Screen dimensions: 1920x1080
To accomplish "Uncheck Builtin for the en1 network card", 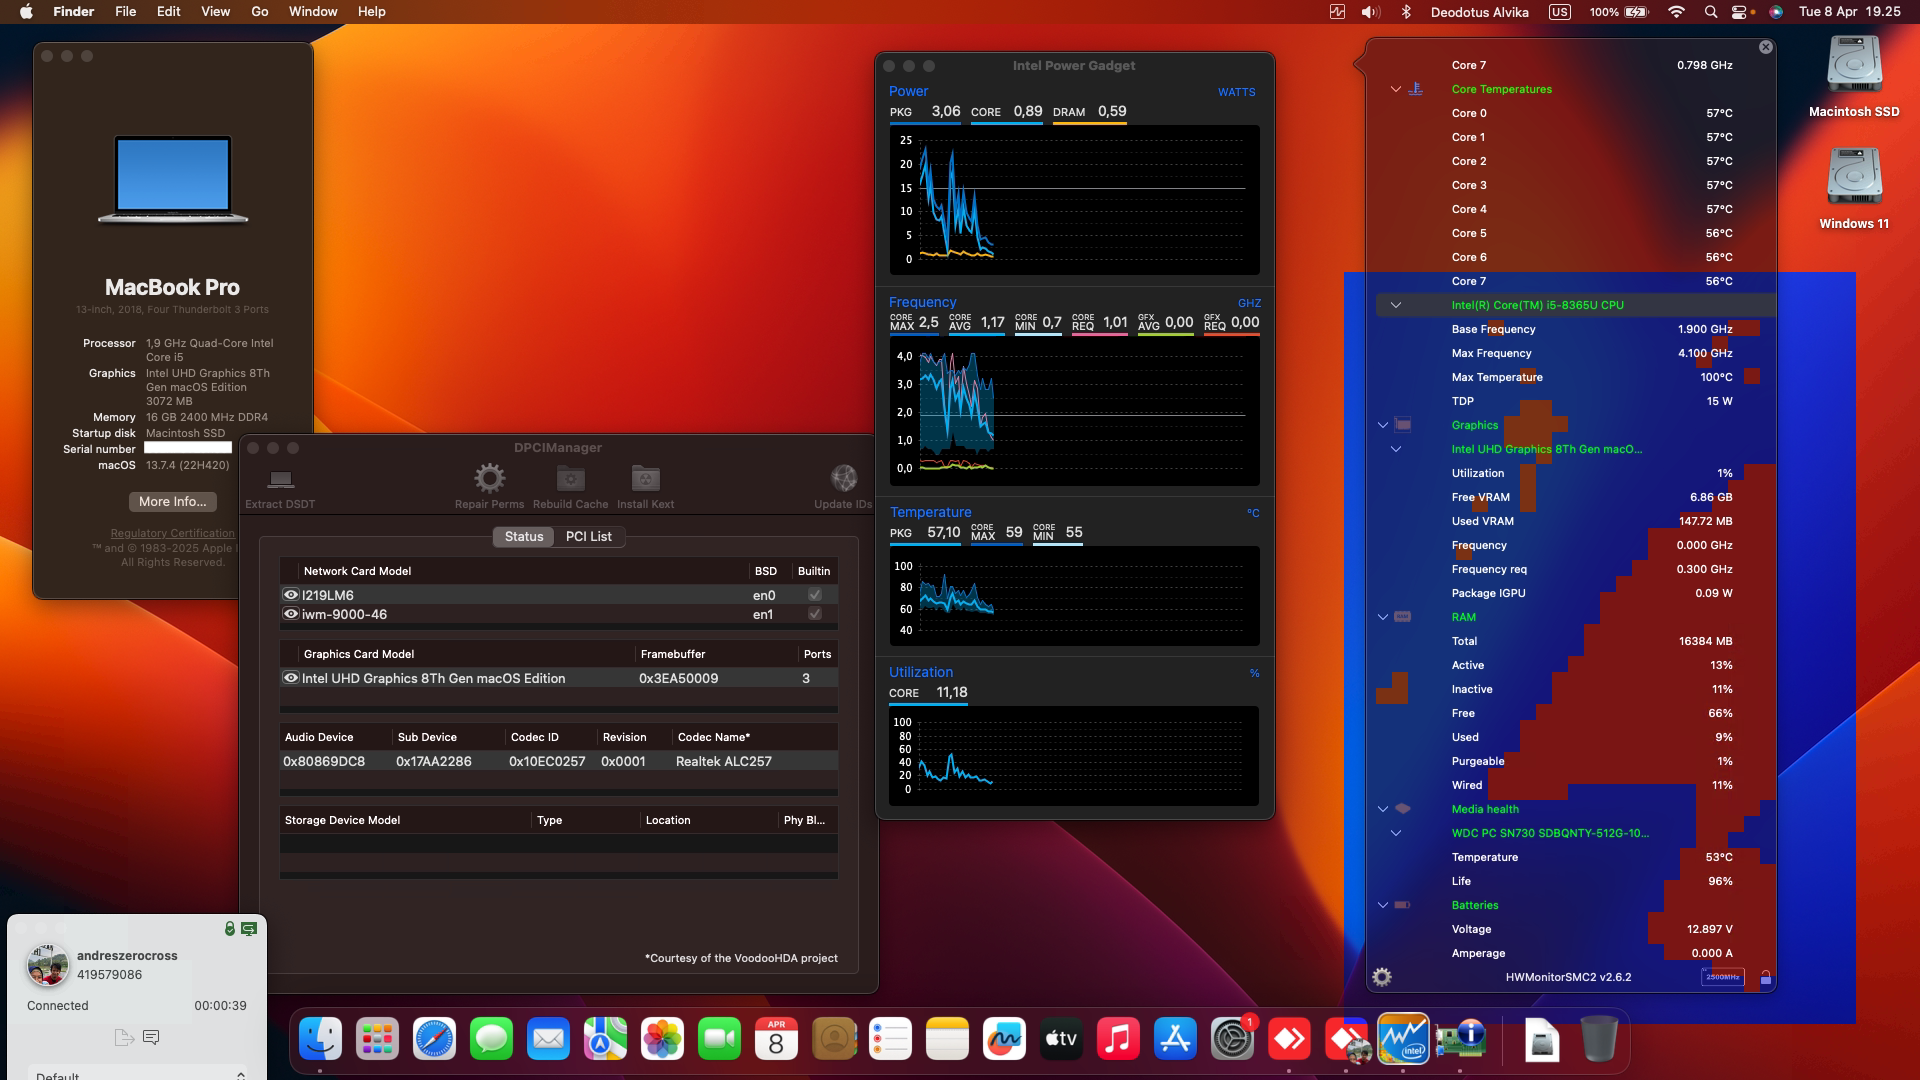I will pyautogui.click(x=815, y=614).
